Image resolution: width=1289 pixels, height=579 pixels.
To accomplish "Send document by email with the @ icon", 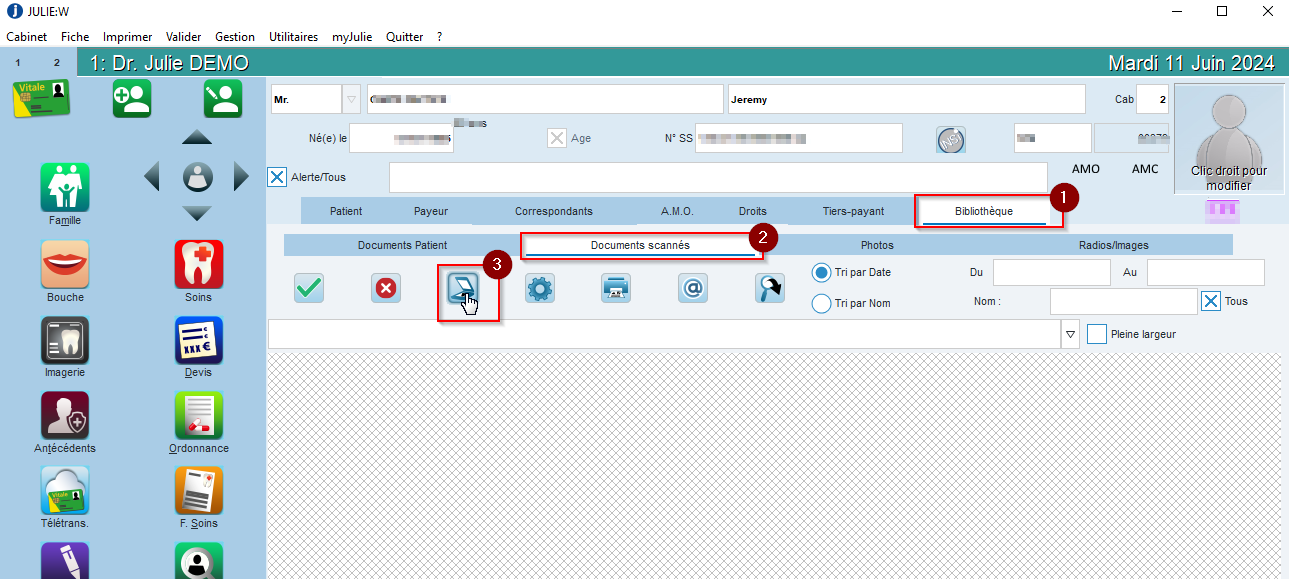I will [693, 288].
